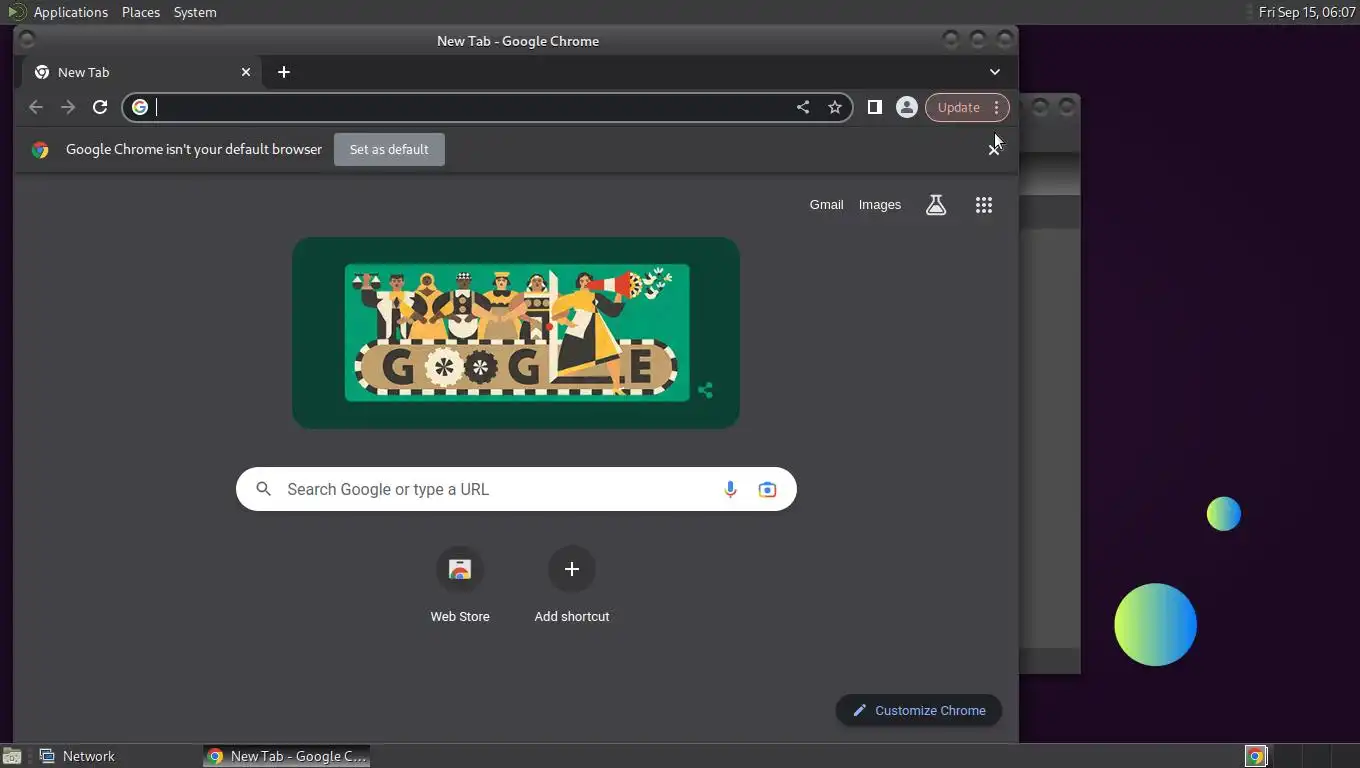Open the System menu
1360x768 pixels.
click(x=195, y=12)
